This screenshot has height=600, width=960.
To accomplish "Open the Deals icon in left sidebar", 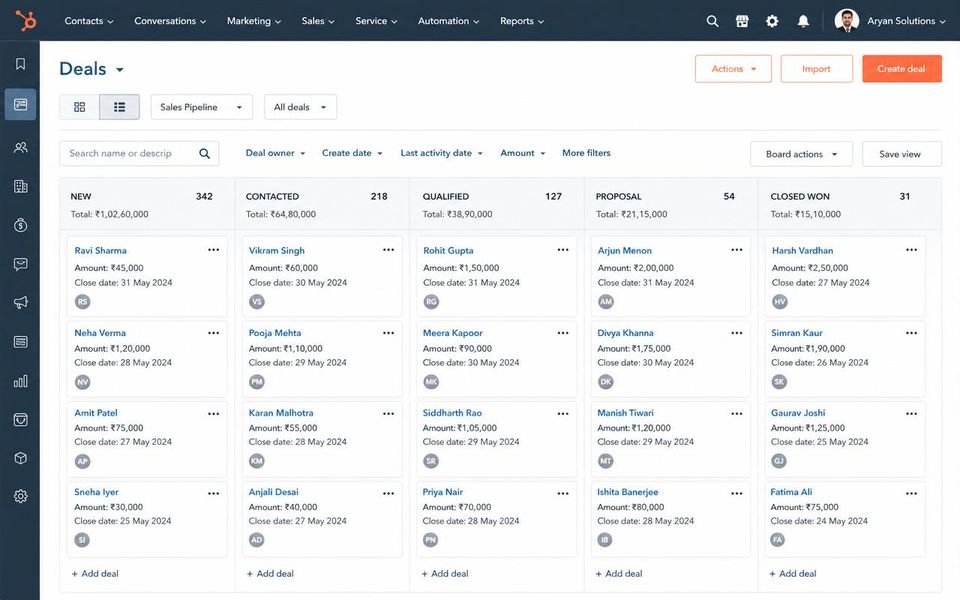I will coord(20,104).
